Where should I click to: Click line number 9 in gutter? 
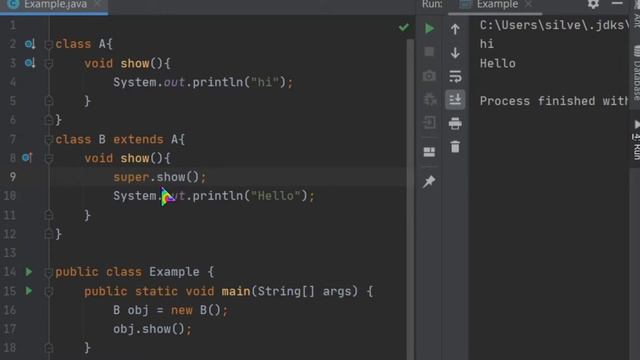[13, 177]
